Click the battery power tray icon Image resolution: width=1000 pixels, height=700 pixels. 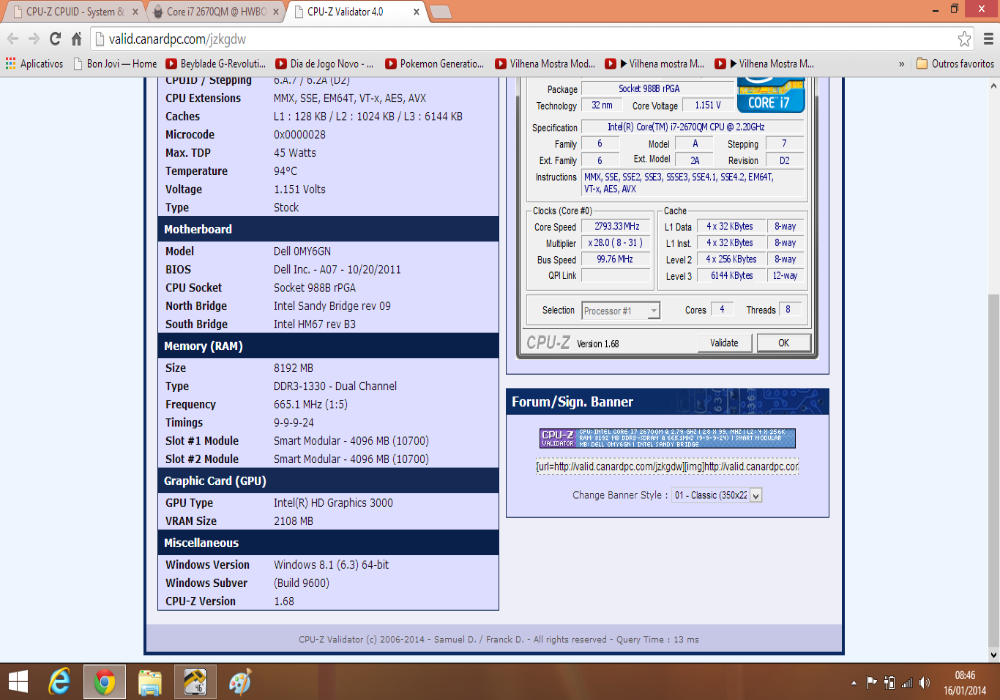coord(890,683)
